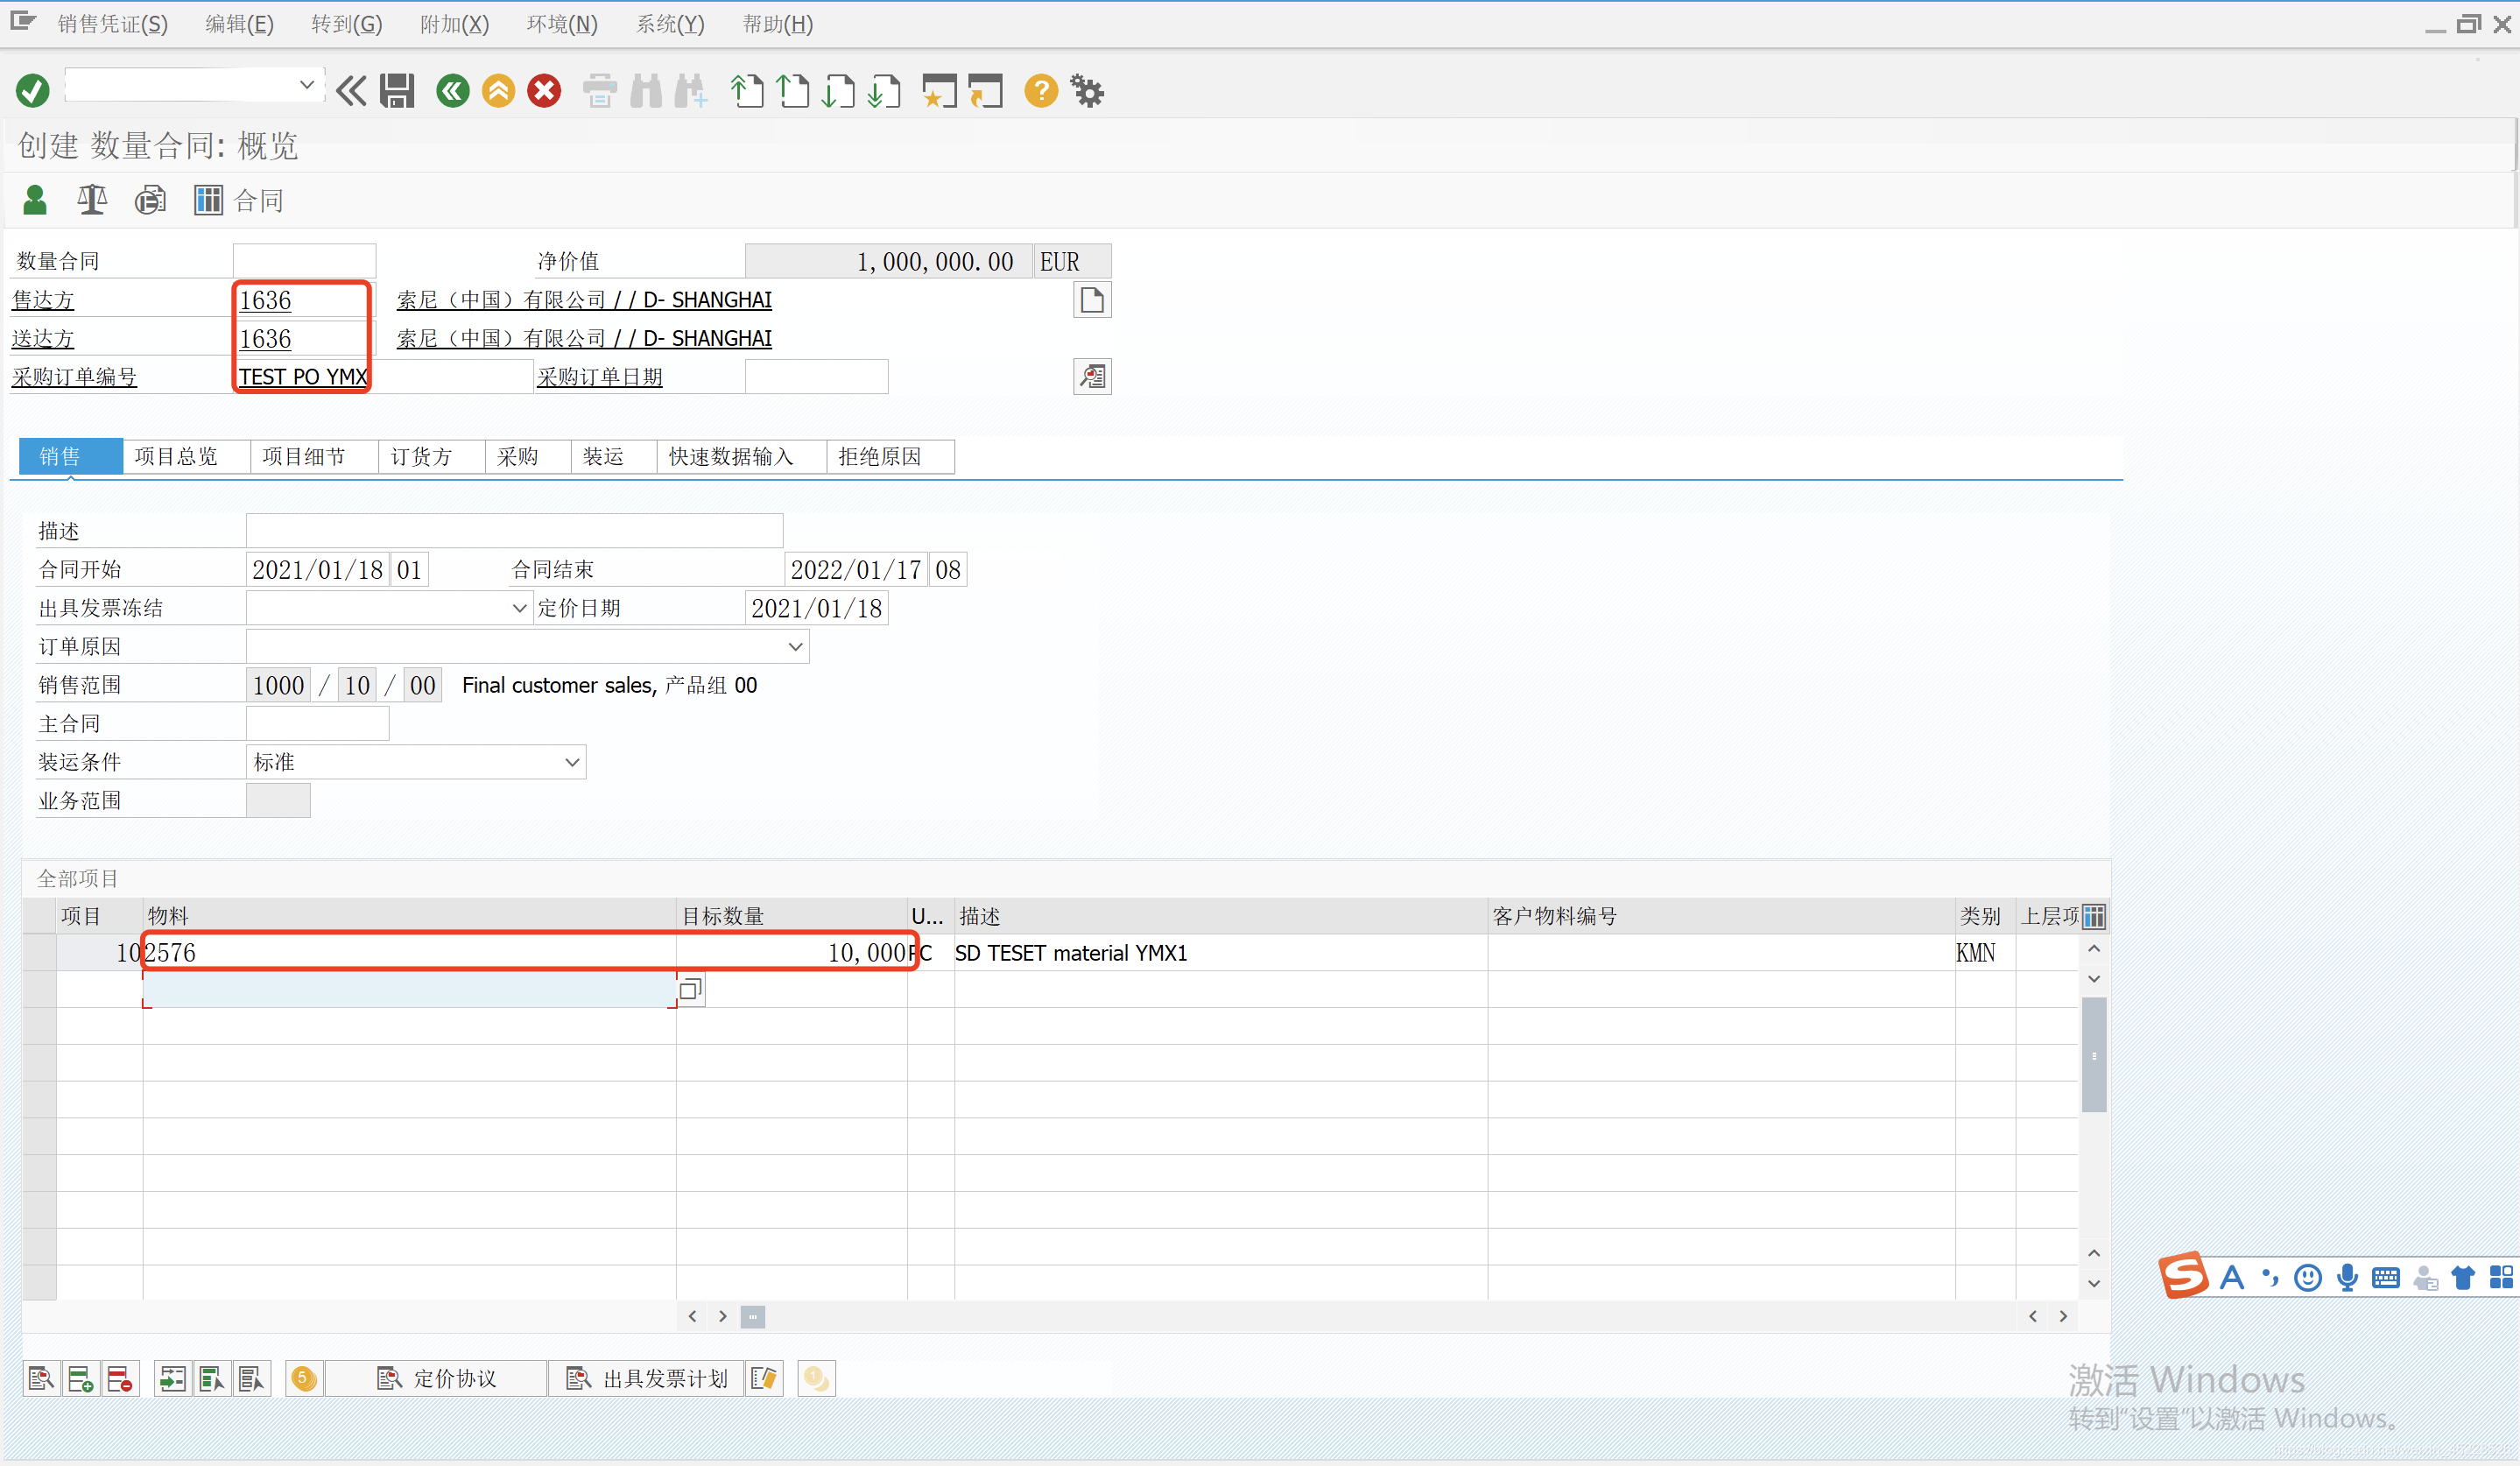The width and height of the screenshot is (2520, 1466).
Task: Click the Sogou input method S icon
Action: point(2183,1276)
